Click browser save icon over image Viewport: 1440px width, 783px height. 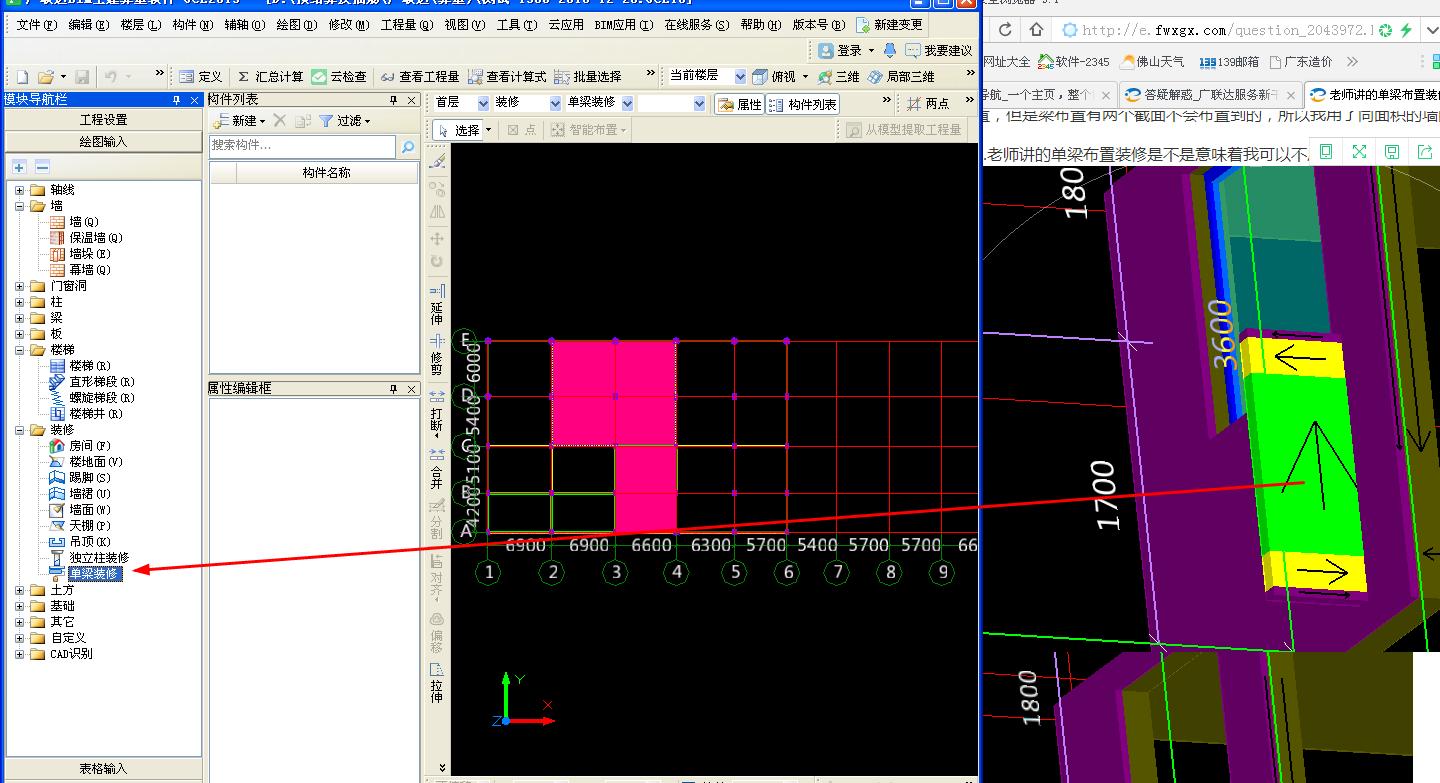click(1392, 152)
